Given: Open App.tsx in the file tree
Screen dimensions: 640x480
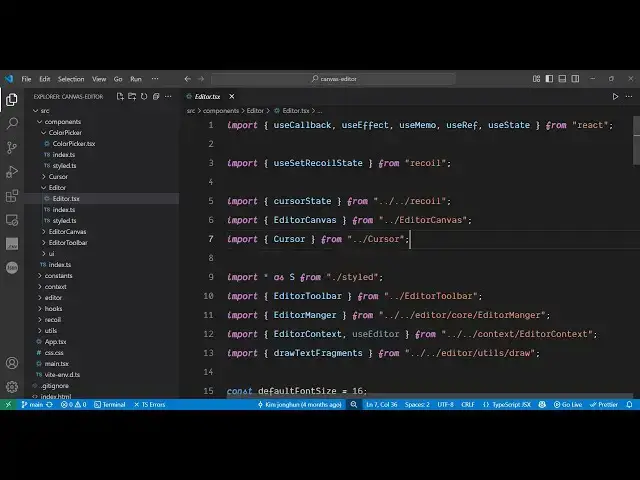Looking at the screenshot, I should pos(55,342).
